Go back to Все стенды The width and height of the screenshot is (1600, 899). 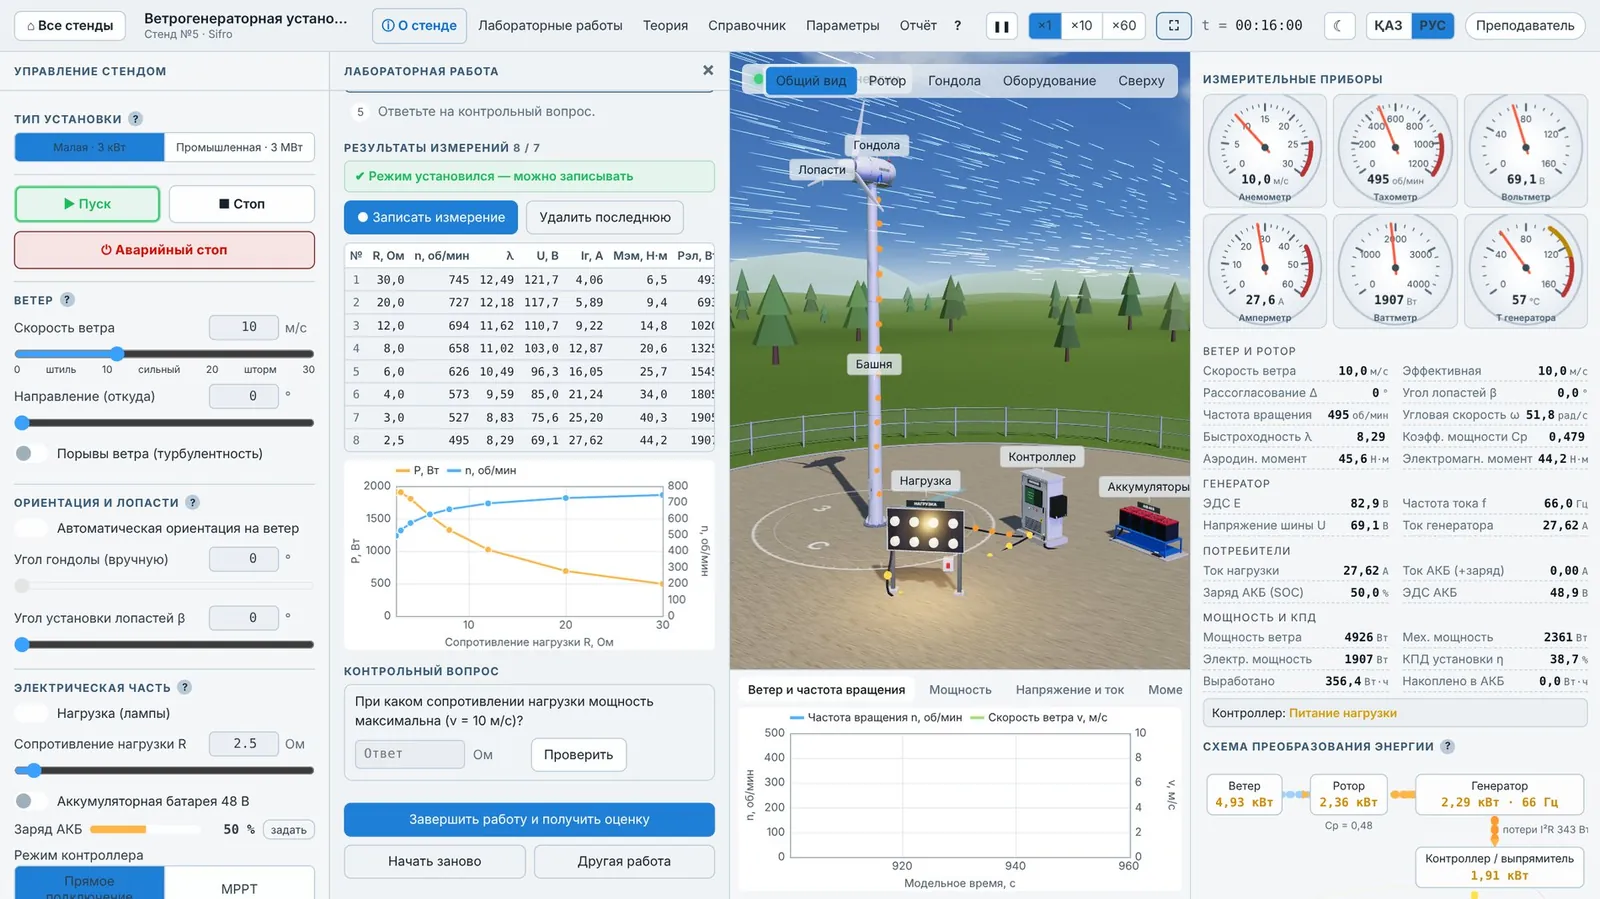point(70,26)
